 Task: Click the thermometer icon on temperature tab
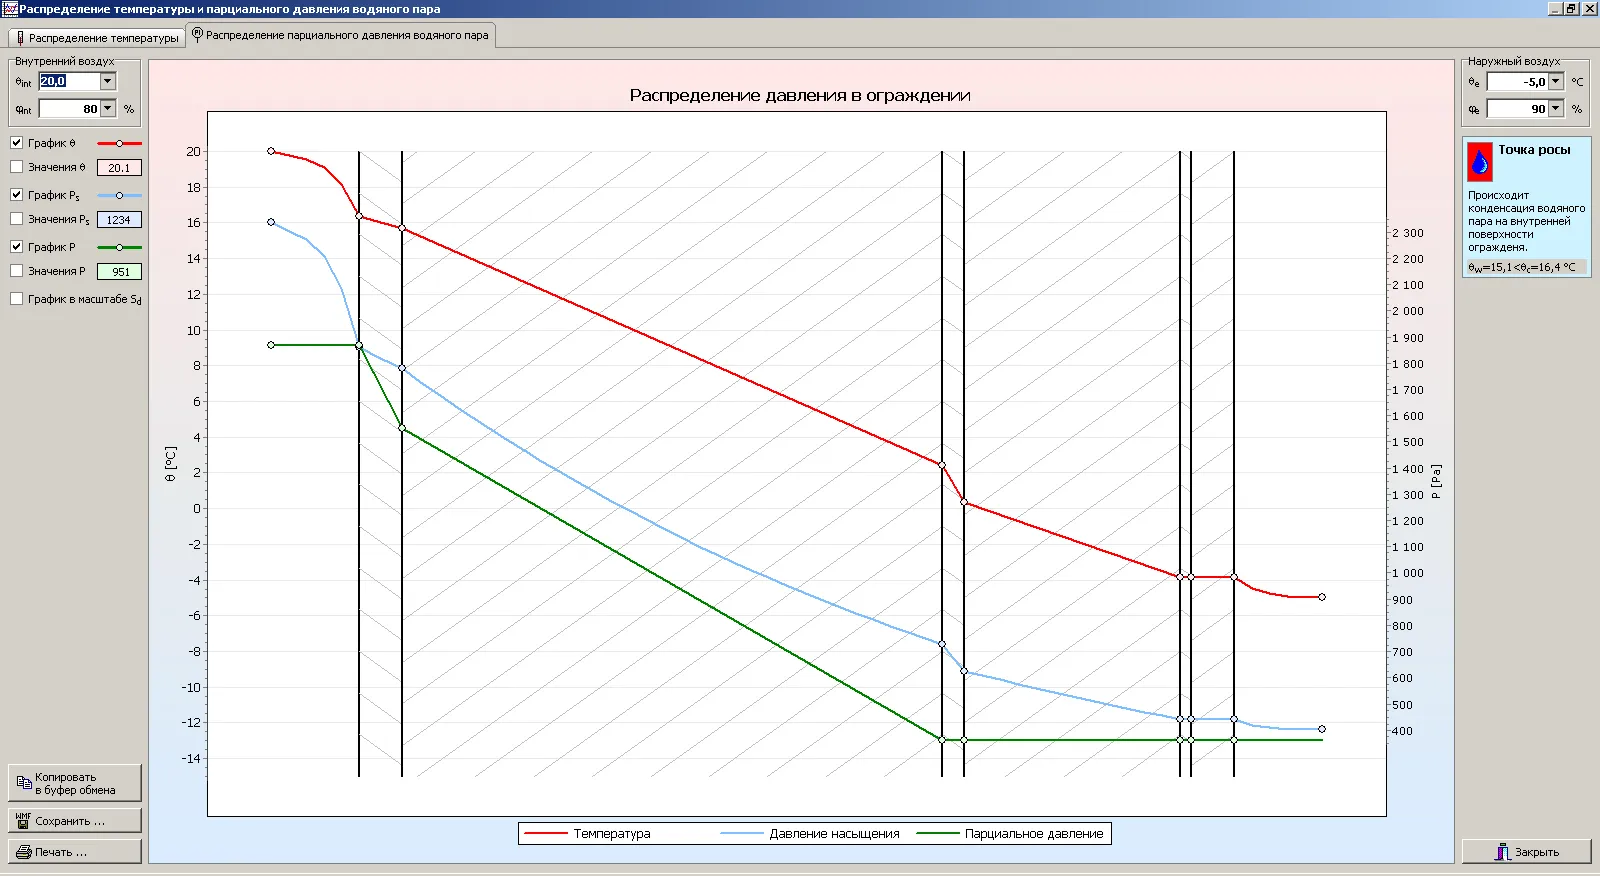(x=20, y=38)
